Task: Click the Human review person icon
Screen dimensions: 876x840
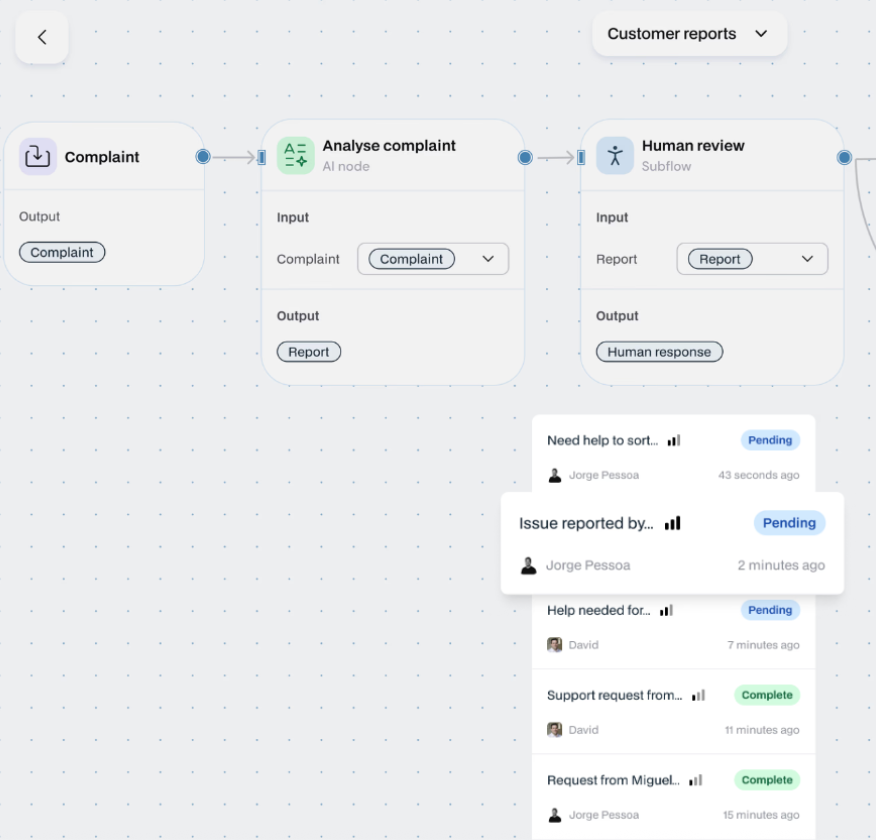Action: coord(615,156)
